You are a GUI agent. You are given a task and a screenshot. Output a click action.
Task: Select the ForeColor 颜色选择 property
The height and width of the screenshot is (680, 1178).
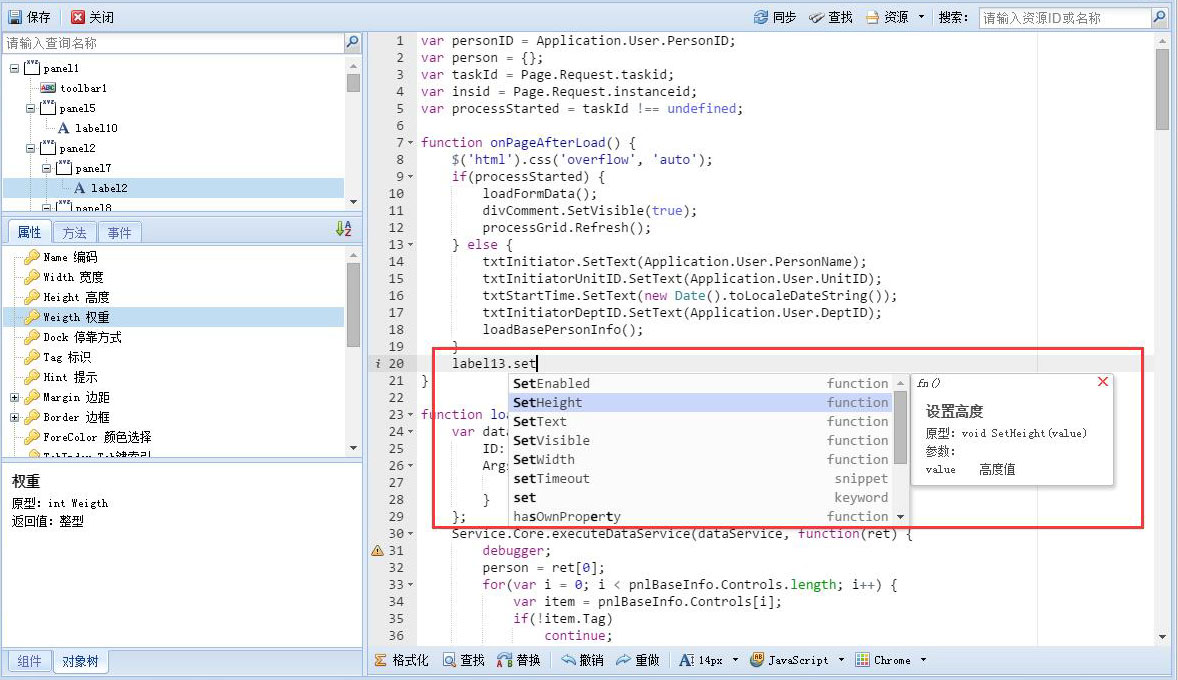97,437
